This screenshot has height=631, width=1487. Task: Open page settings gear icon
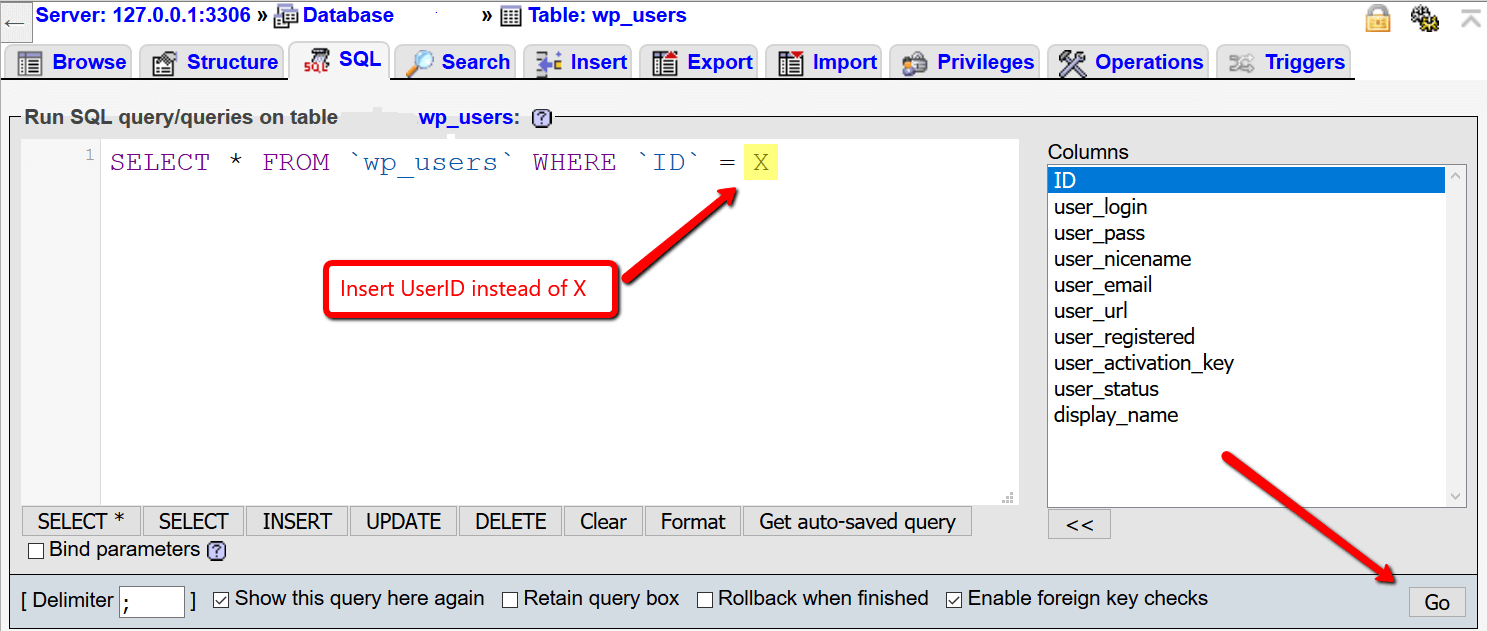pos(1424,18)
